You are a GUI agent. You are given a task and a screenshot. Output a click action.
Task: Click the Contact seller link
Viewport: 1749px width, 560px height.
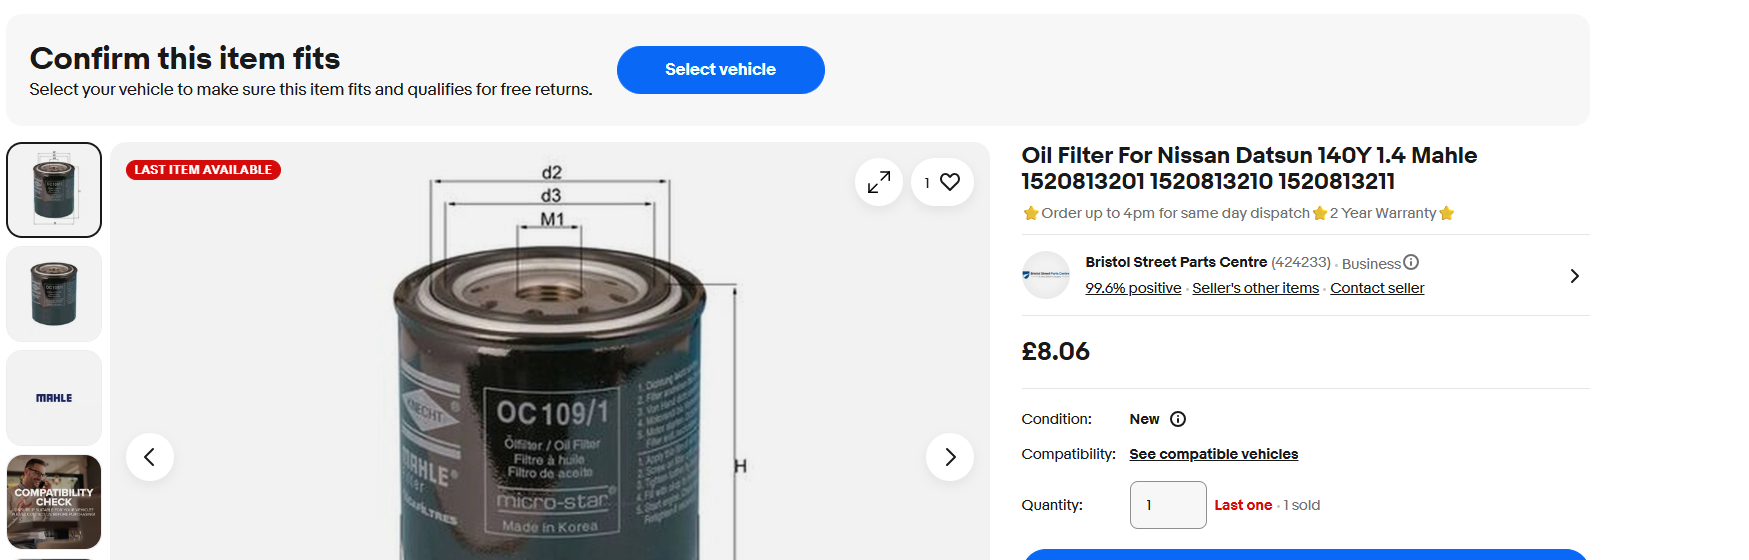[x=1377, y=288]
